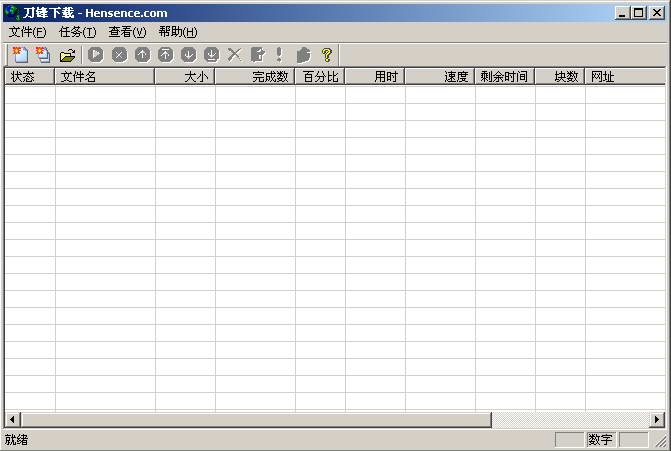Click the 剩余时间 column header

click(x=505, y=77)
